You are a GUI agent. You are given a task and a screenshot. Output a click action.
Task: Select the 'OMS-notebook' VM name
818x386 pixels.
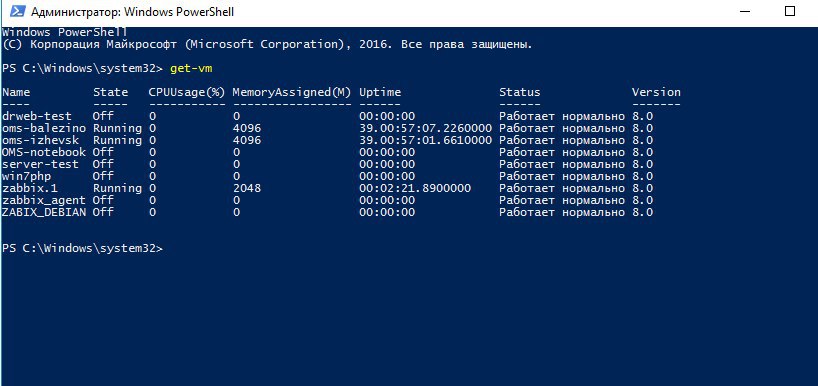(x=44, y=152)
